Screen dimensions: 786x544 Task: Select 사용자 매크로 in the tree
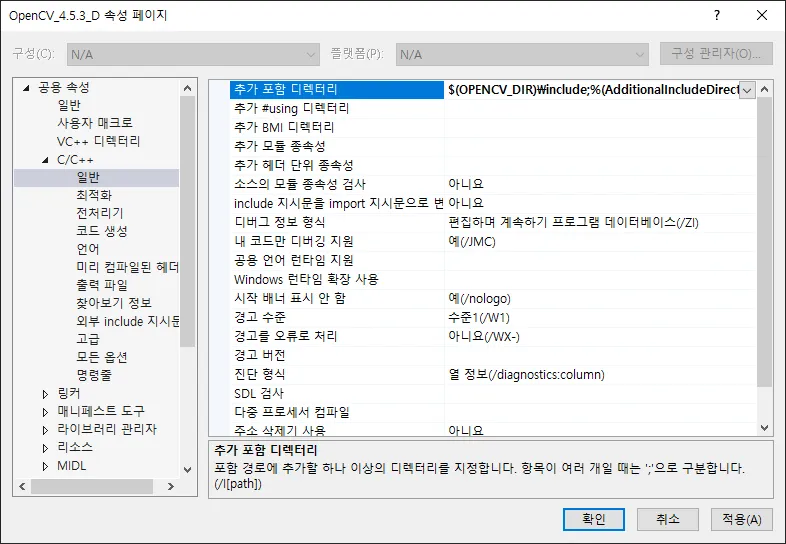(95, 123)
